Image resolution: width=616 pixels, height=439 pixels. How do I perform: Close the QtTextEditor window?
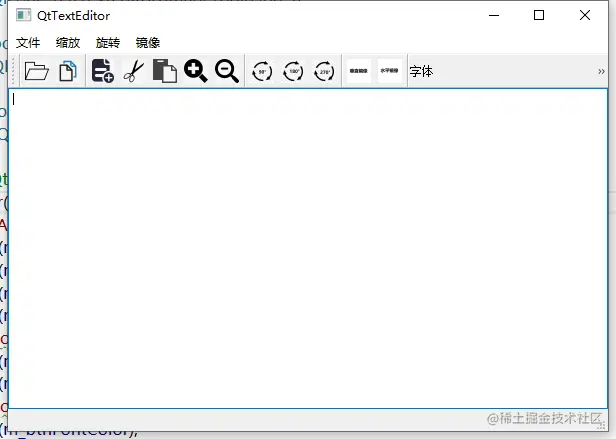pos(585,15)
